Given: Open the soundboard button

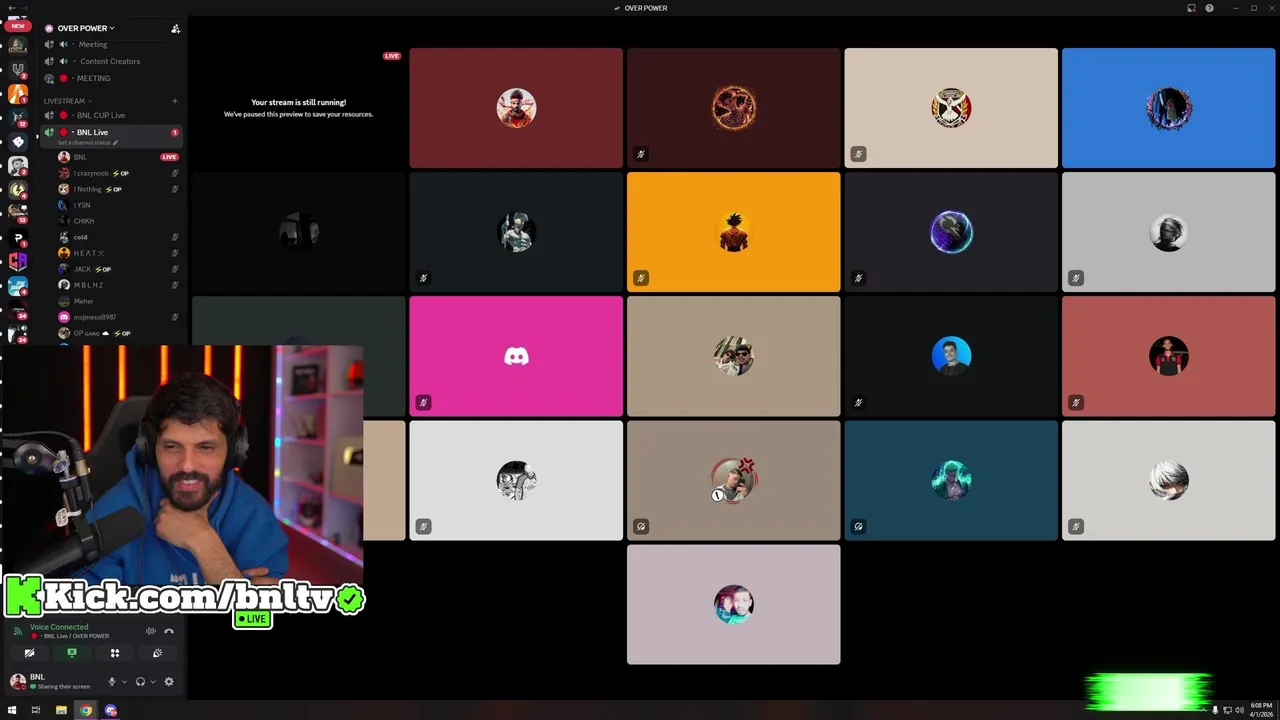Looking at the screenshot, I should point(157,653).
